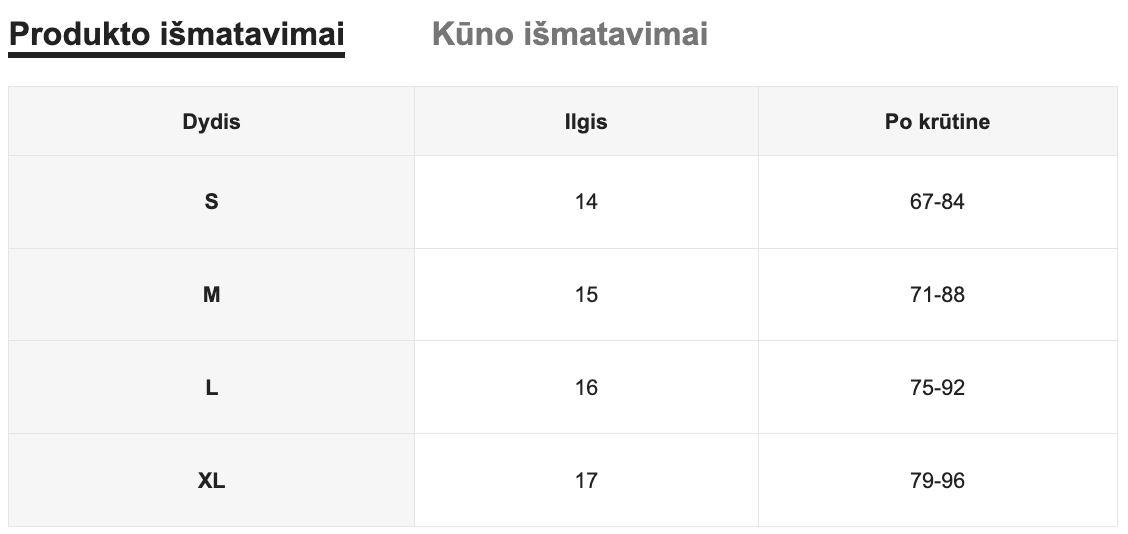Click the length value 15
Viewport: 1128px width, 534px height.
click(x=586, y=295)
